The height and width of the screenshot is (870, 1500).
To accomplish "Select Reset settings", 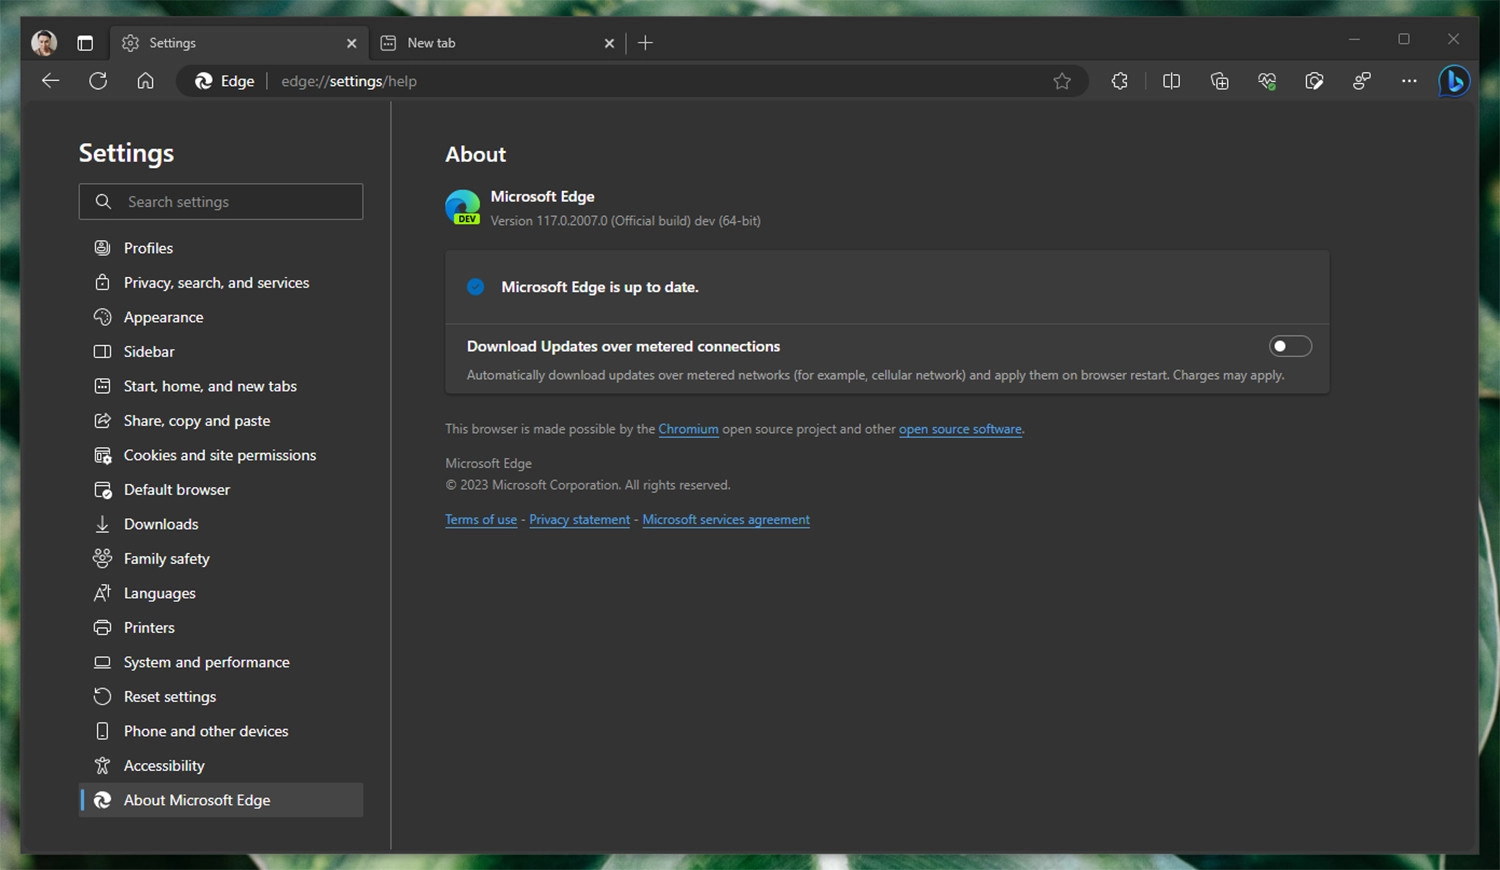I will [221, 697].
